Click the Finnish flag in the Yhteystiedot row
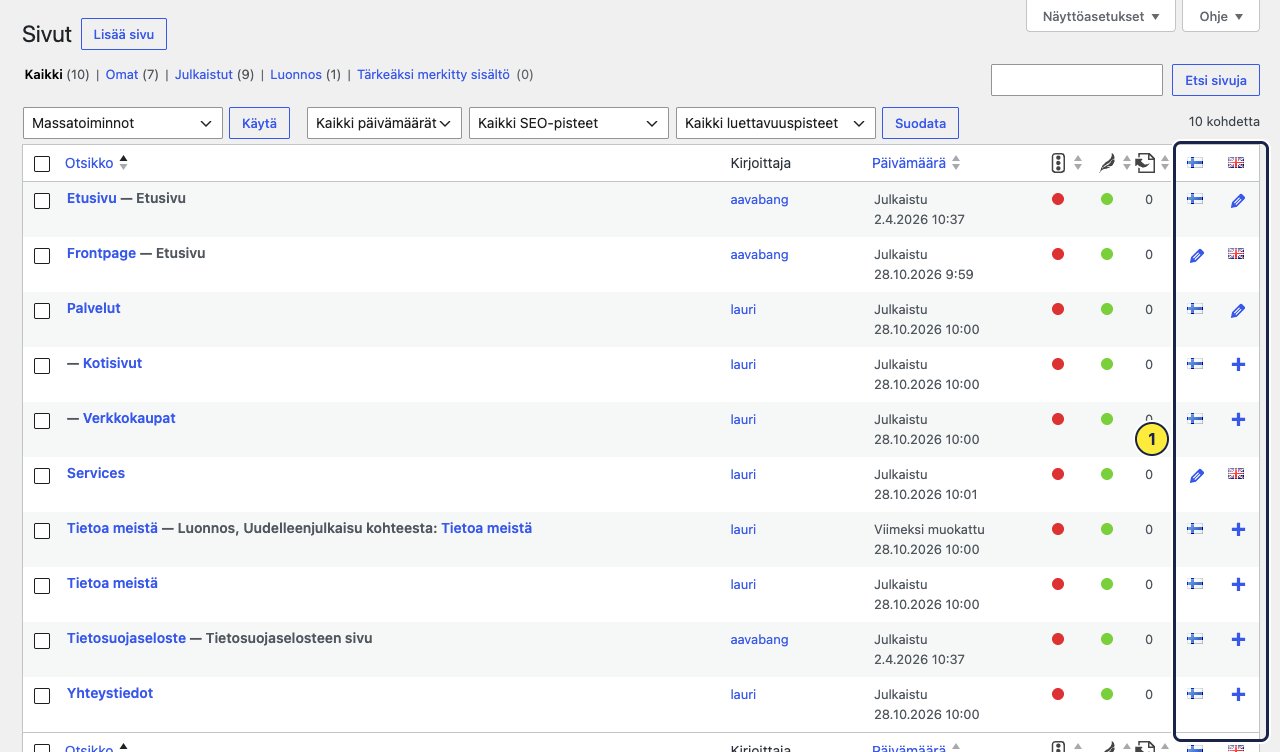The image size is (1280, 752). pos(1195,694)
